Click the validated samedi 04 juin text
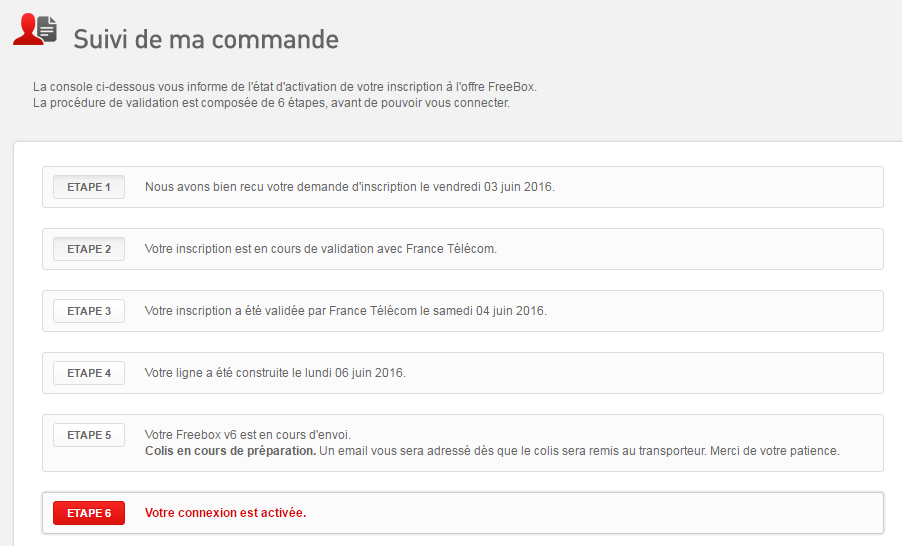Image resolution: width=902 pixels, height=546 pixels. tap(345, 311)
